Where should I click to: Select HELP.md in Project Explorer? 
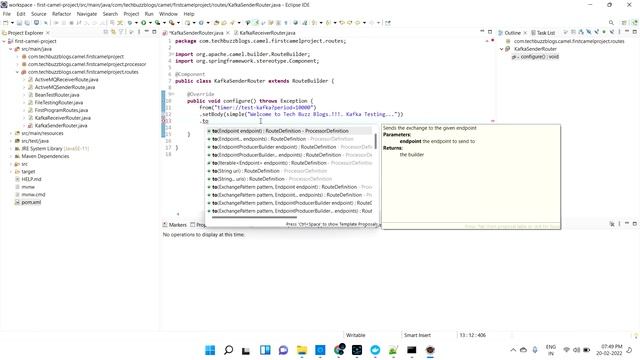pyautogui.click(x=31, y=179)
